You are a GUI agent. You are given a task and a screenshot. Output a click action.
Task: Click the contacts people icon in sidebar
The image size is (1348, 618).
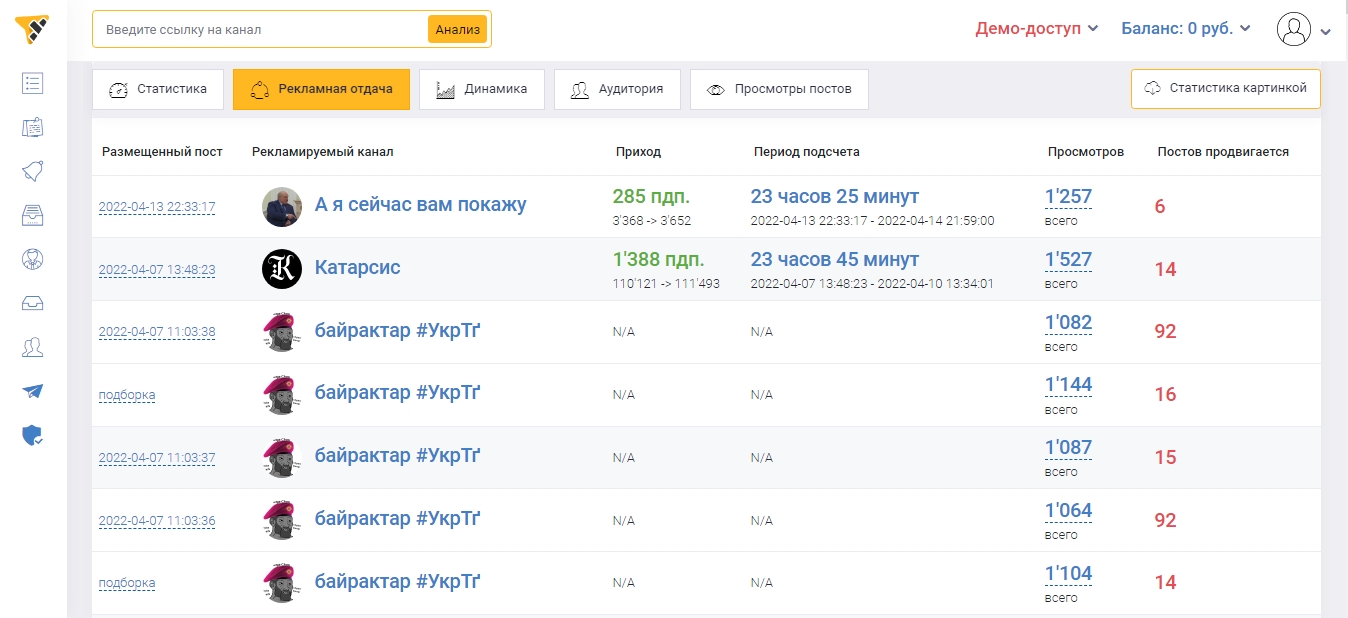(32, 347)
